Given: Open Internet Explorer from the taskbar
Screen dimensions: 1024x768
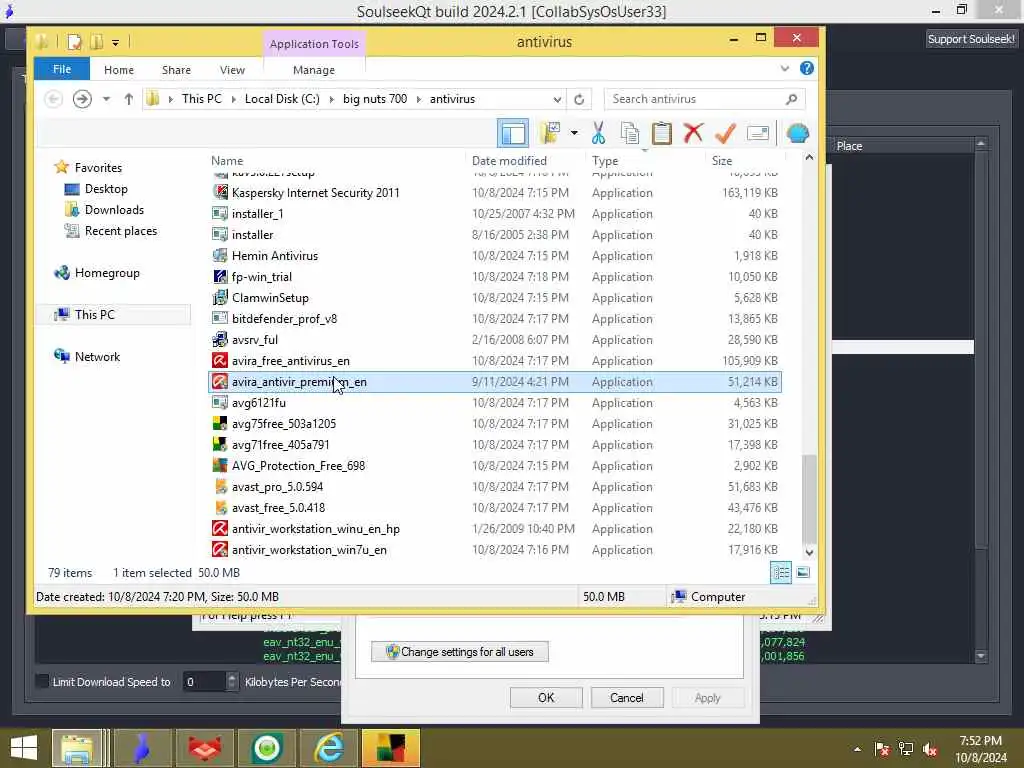Looking at the screenshot, I should click(x=329, y=748).
